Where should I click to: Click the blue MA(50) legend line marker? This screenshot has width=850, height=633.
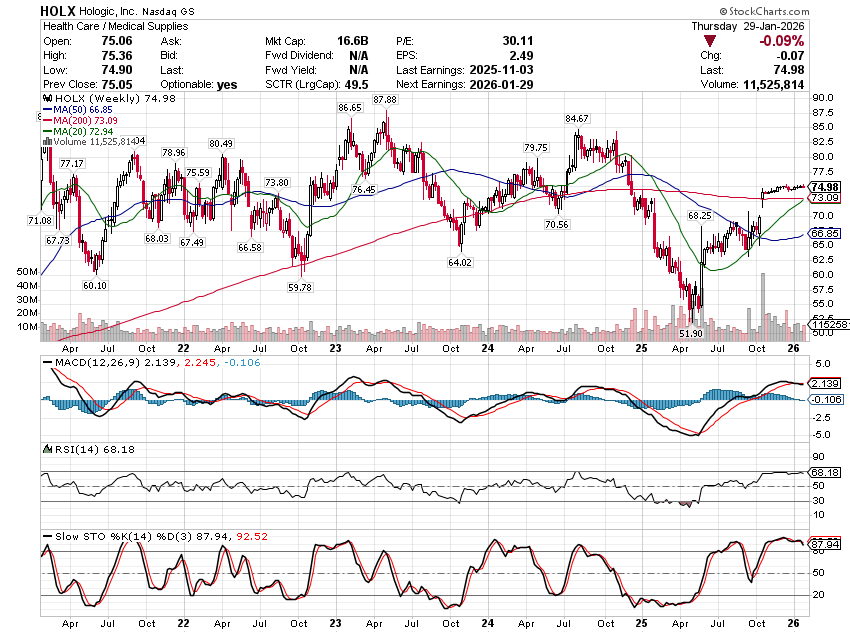[x=46, y=110]
